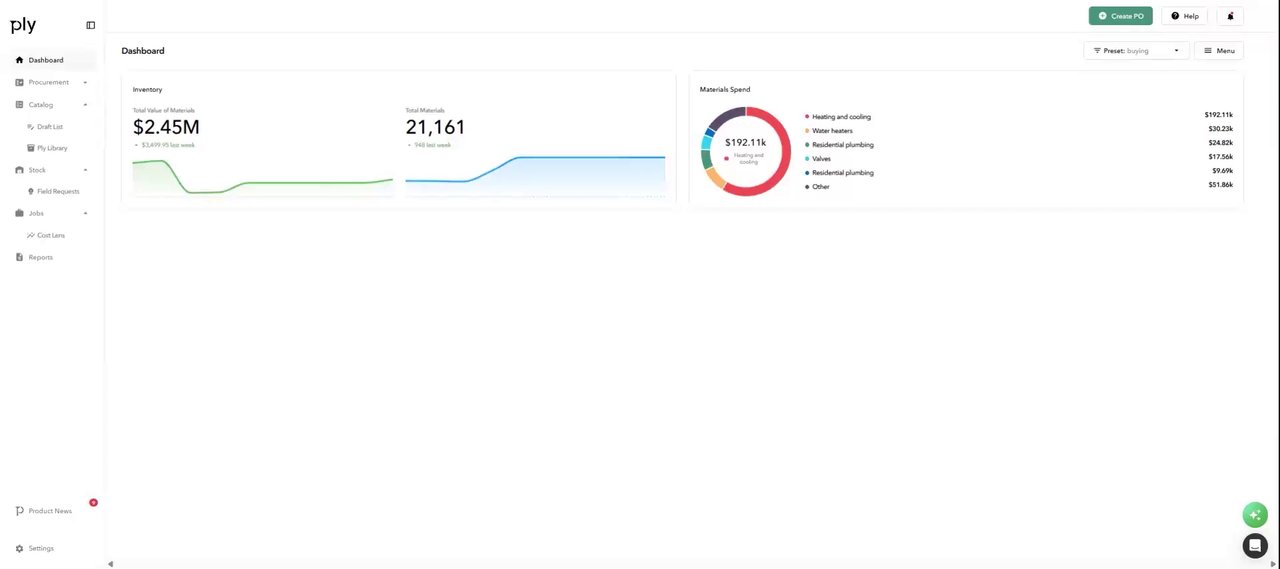Open Draft List under Catalog
The image size is (1280, 569).
50,127
